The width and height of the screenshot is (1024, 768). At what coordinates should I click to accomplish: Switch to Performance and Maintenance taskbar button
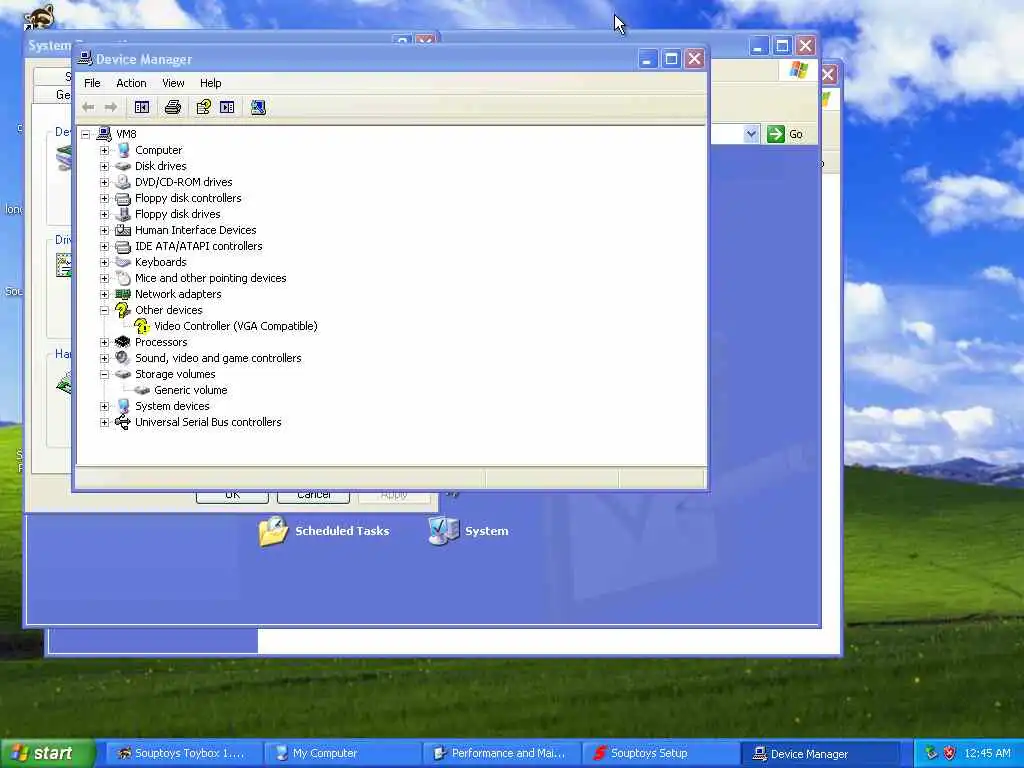(x=501, y=753)
